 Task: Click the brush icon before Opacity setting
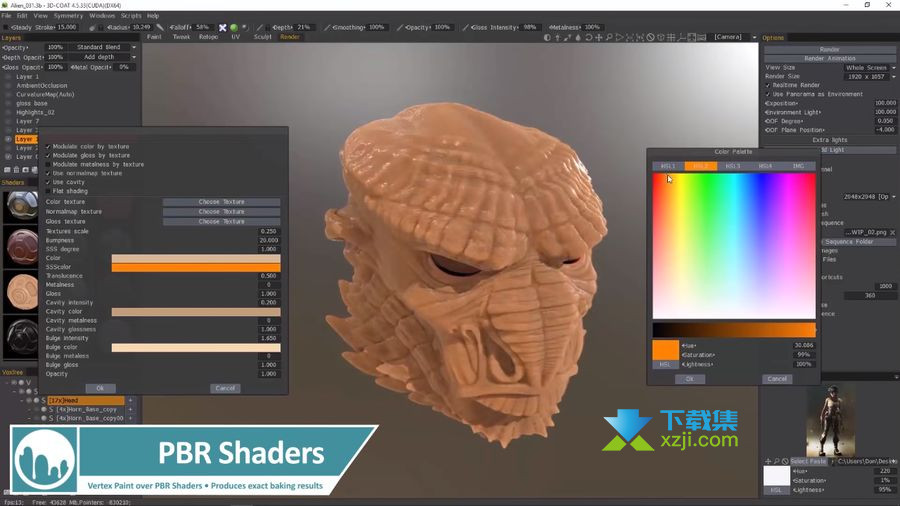click(400, 28)
